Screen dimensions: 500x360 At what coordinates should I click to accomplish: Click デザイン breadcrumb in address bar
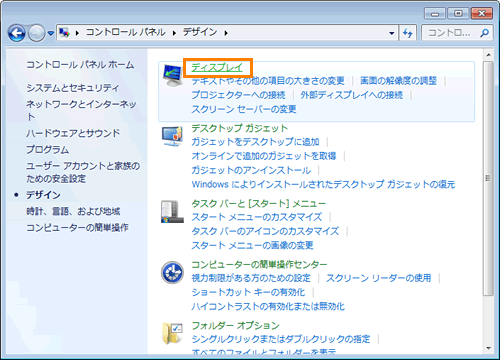(200, 32)
